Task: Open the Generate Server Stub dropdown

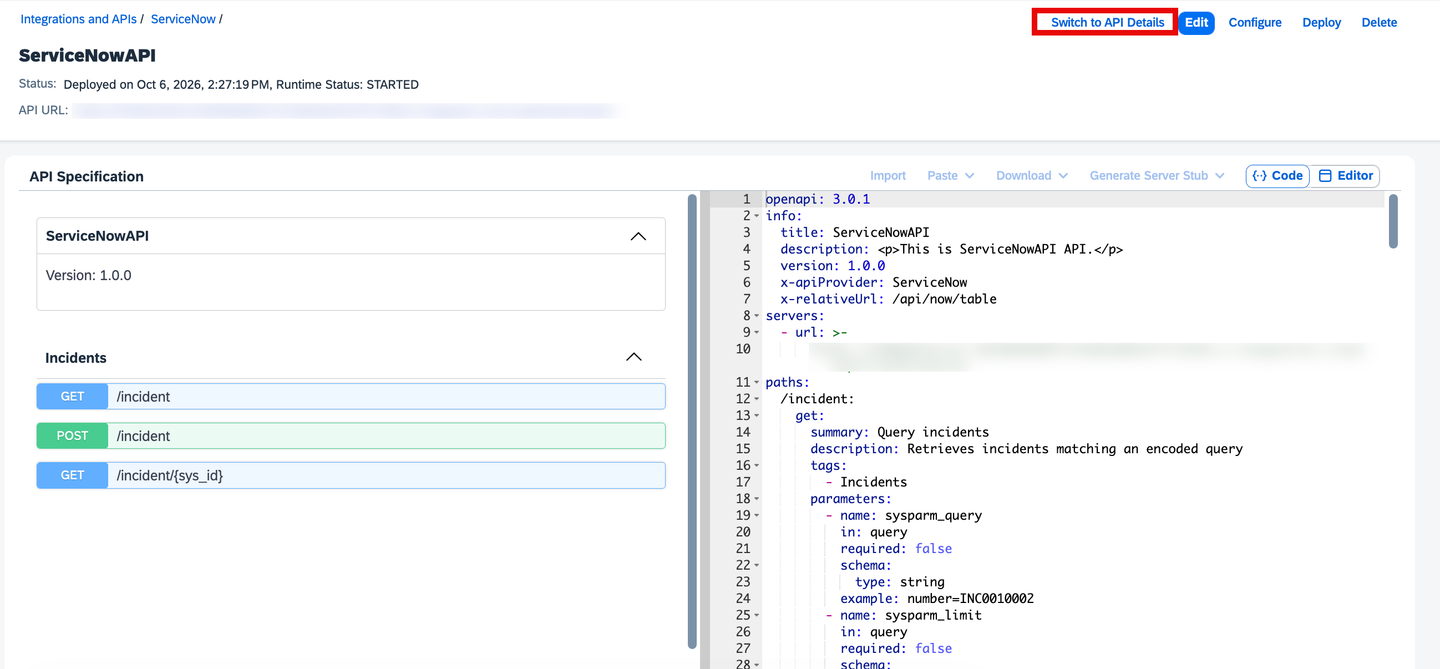Action: coord(1157,176)
